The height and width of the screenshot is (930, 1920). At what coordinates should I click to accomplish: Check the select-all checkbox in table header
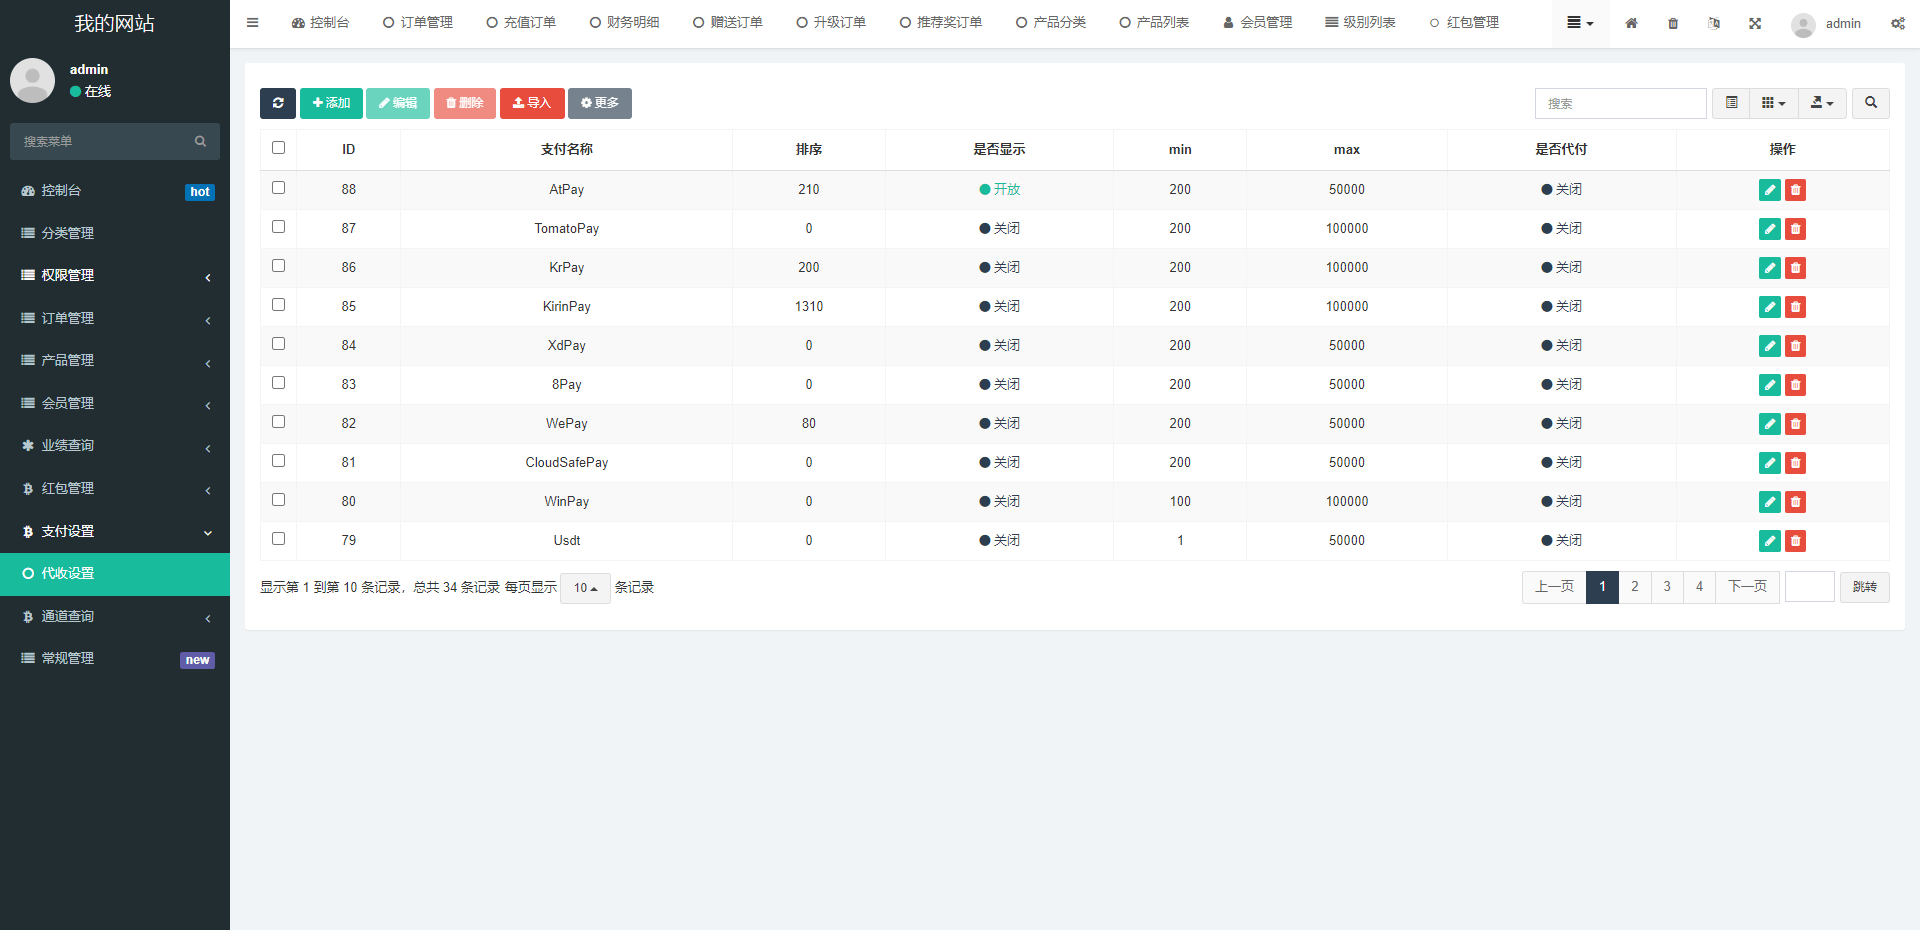point(278,148)
